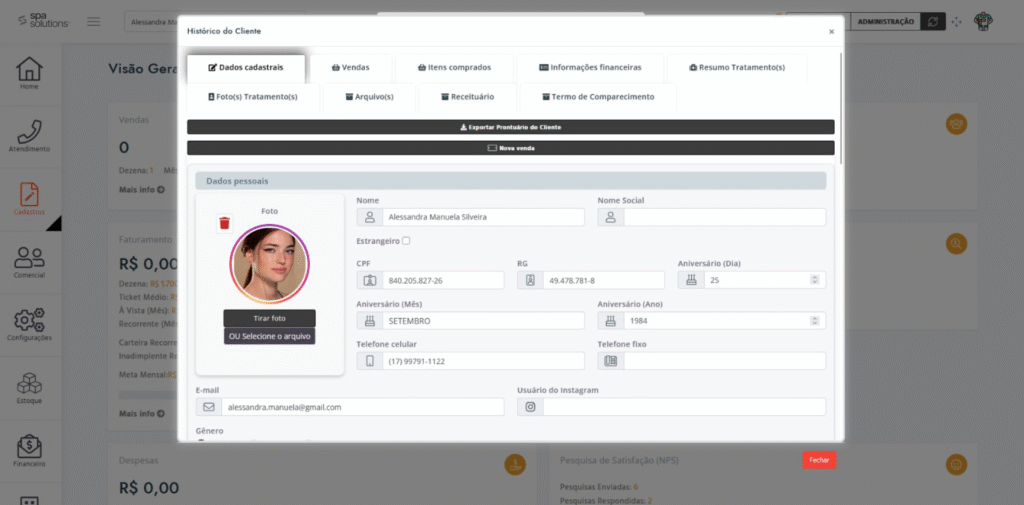
Task: Click the Tirar foto button
Action: tap(269, 318)
